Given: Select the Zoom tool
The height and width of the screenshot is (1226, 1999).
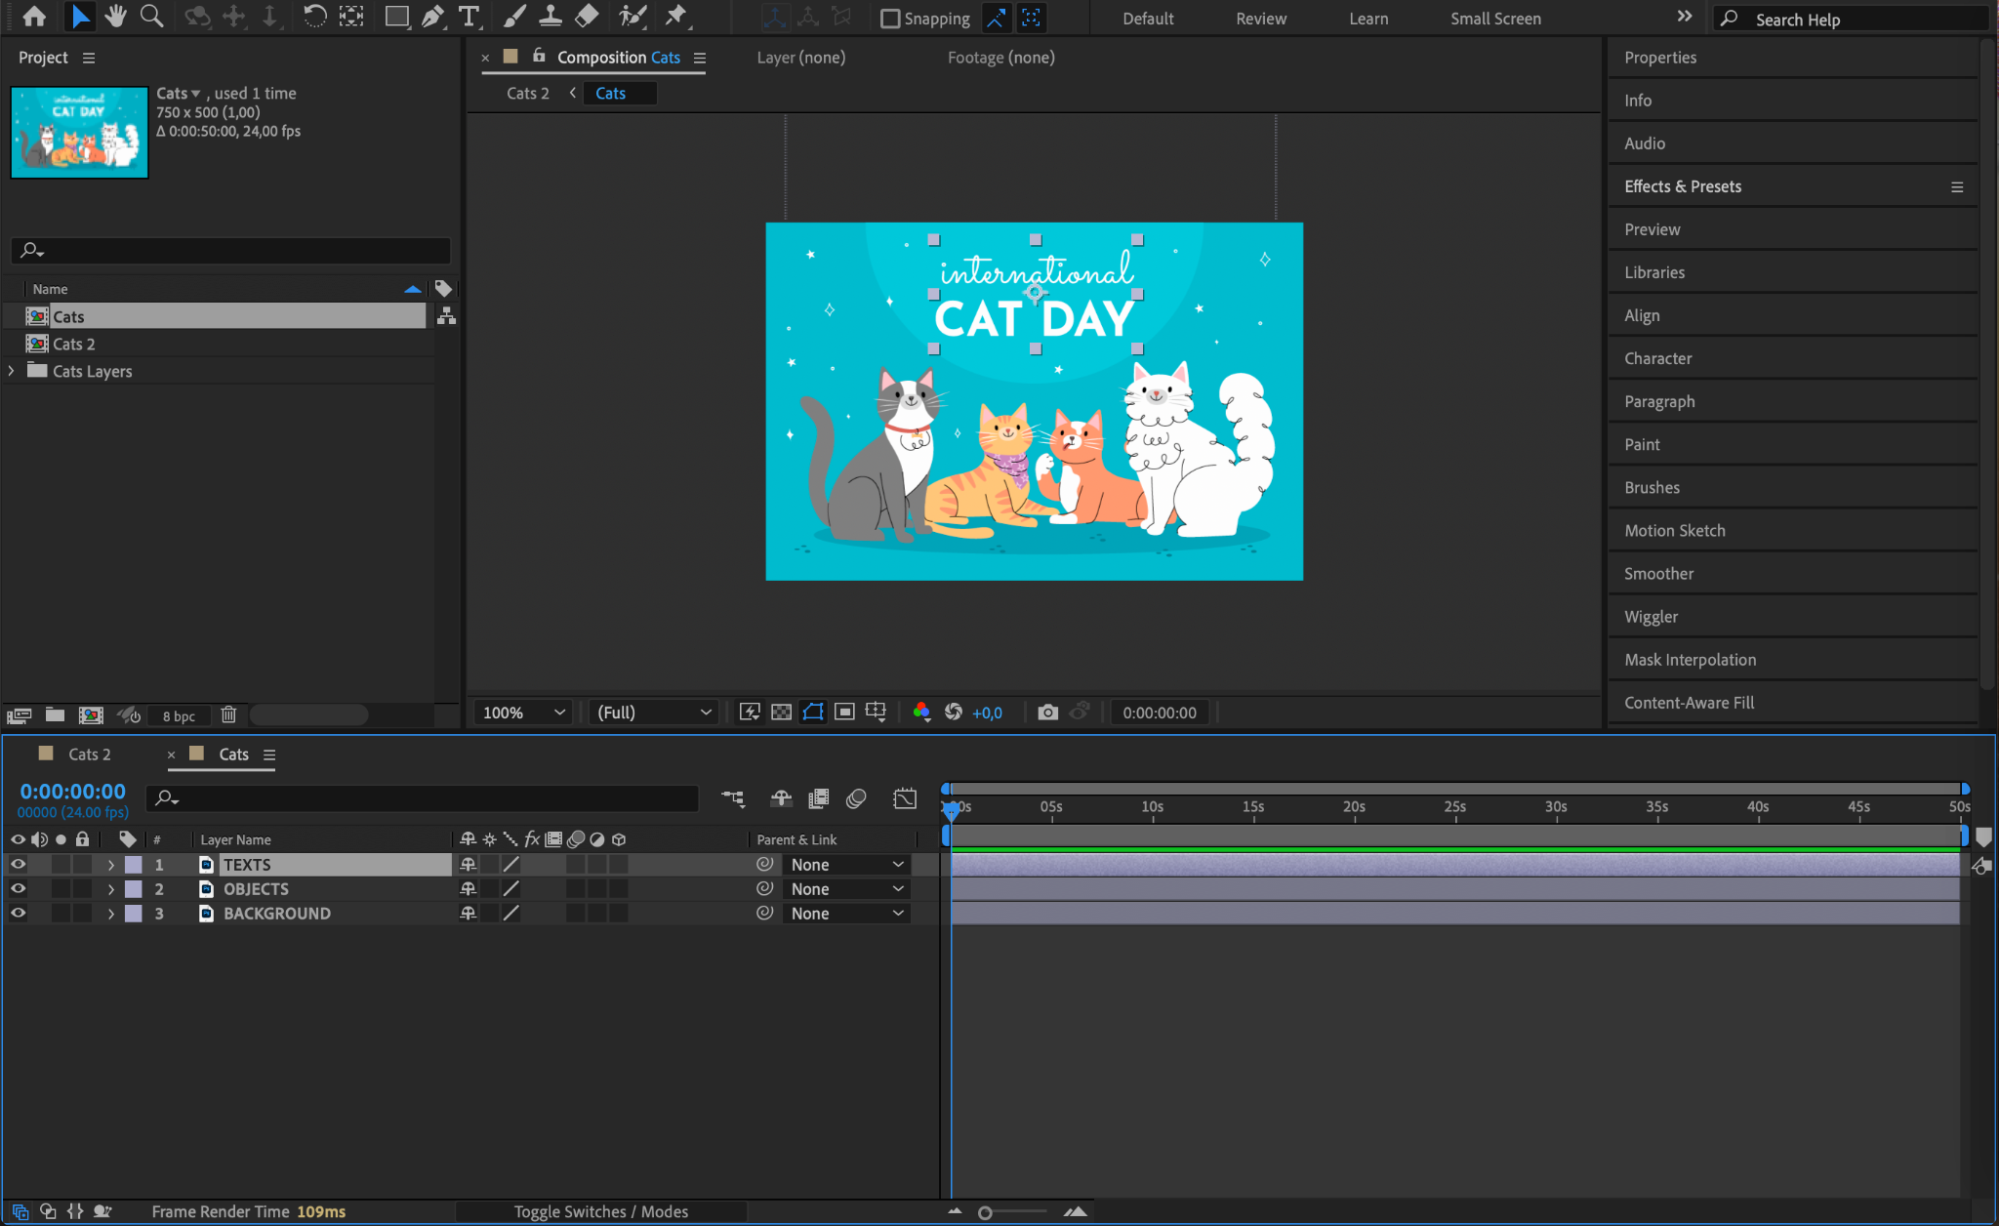Looking at the screenshot, I should pos(151,16).
